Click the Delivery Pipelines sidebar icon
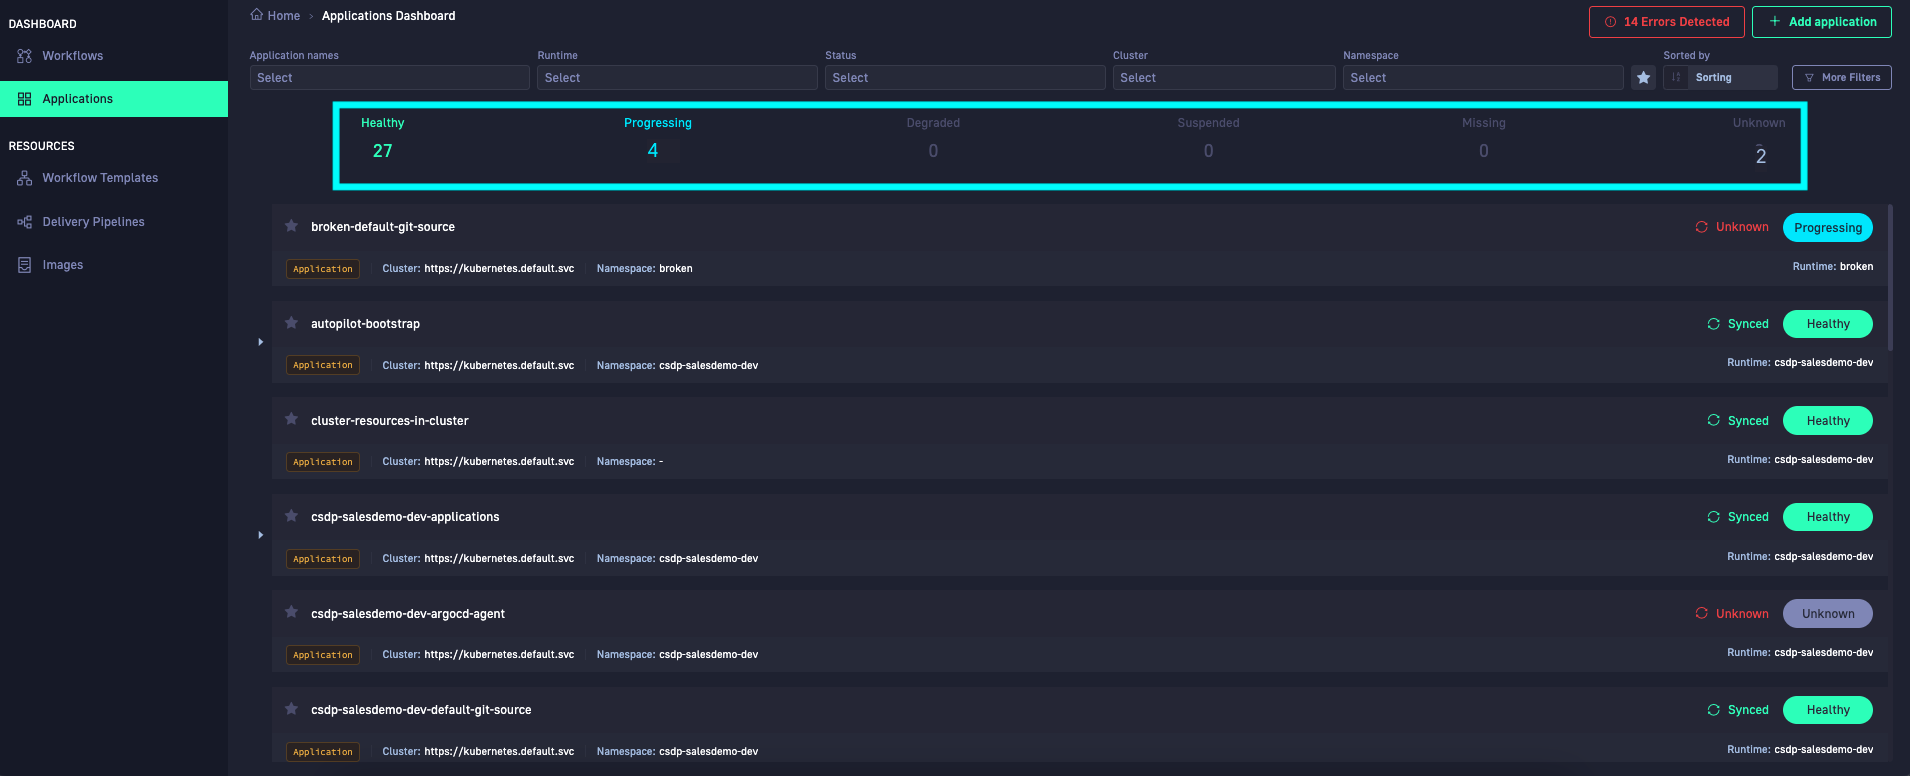 tap(25, 222)
